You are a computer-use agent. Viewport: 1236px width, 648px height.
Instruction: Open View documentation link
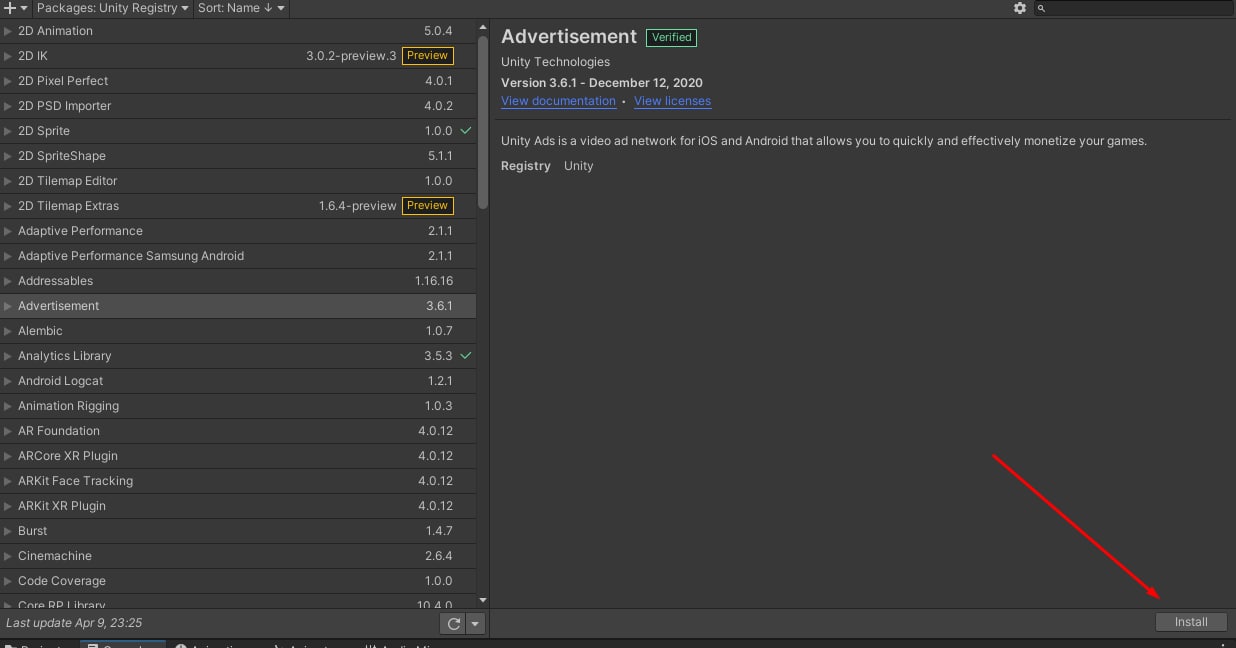pyautogui.click(x=558, y=101)
